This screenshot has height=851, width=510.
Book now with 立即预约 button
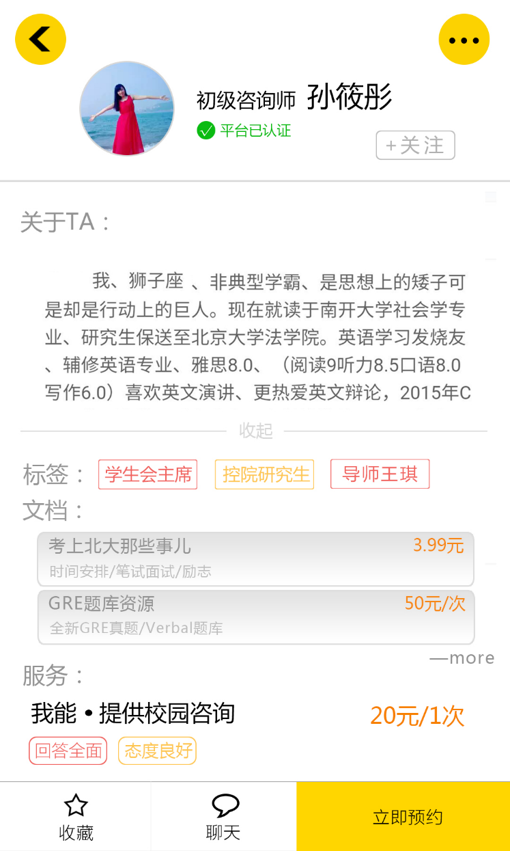[x=403, y=816]
